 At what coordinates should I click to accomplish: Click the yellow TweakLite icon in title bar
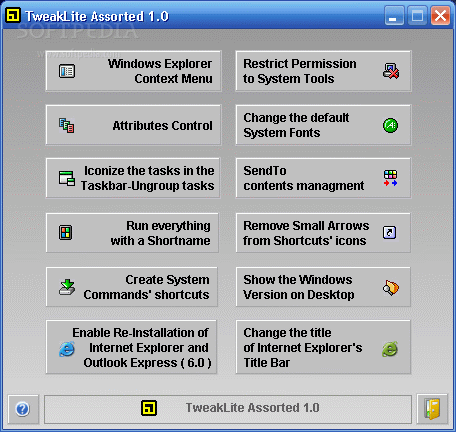[x=13, y=15]
